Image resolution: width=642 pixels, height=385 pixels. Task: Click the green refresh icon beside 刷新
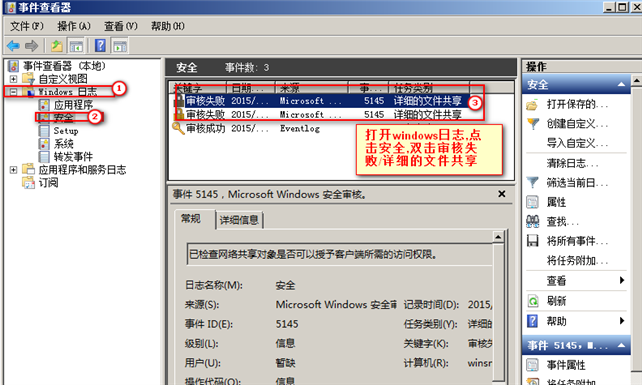(532, 301)
